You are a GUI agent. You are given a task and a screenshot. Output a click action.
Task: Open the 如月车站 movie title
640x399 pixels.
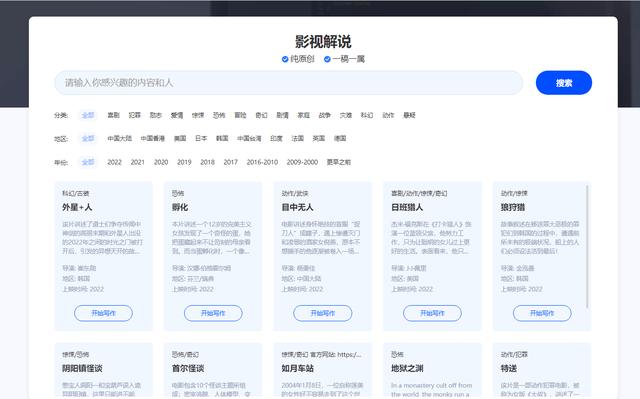point(298,368)
